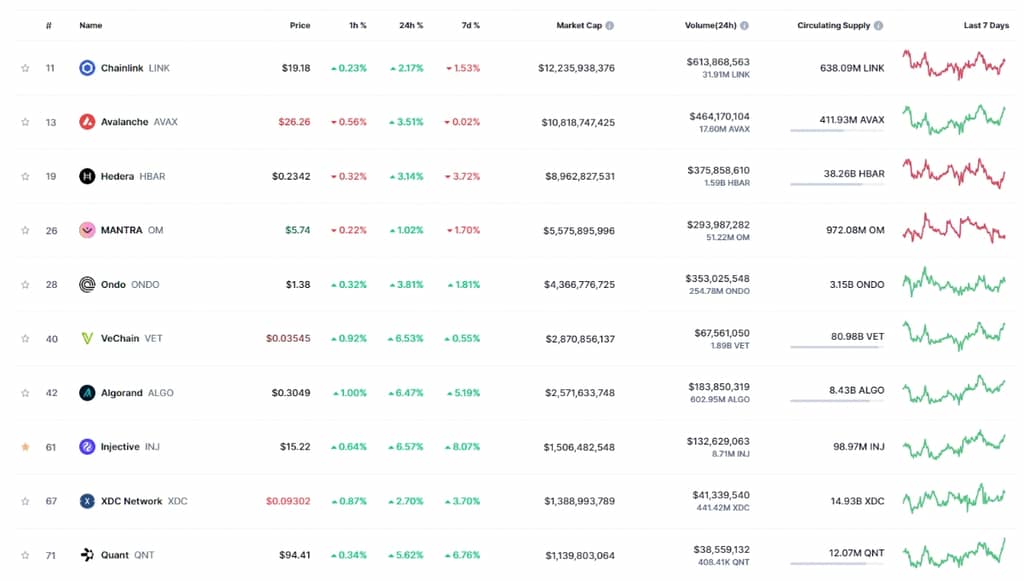Image resolution: width=1024 pixels, height=581 pixels.
Task: Open the XDC Network coin link
Action: tap(129, 501)
